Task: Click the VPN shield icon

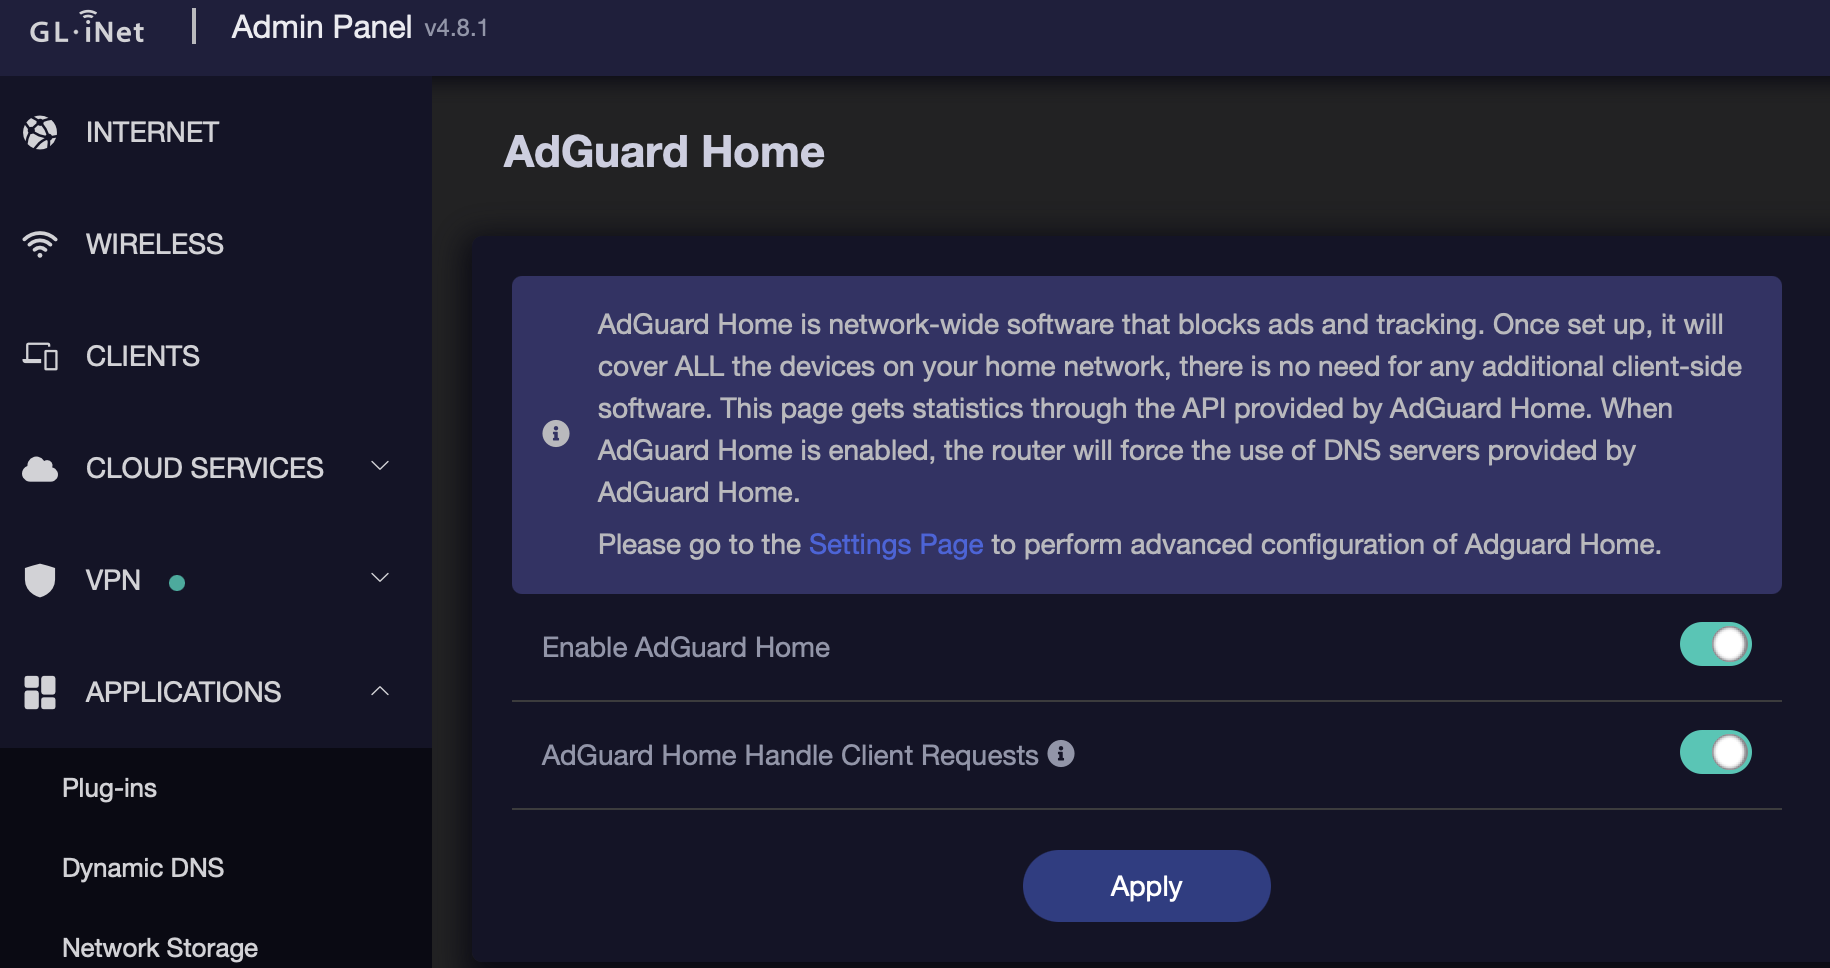Action: click(x=40, y=580)
